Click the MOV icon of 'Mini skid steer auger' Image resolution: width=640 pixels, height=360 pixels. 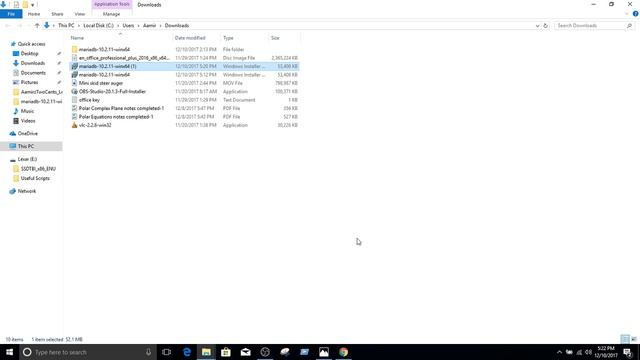[x=74, y=83]
